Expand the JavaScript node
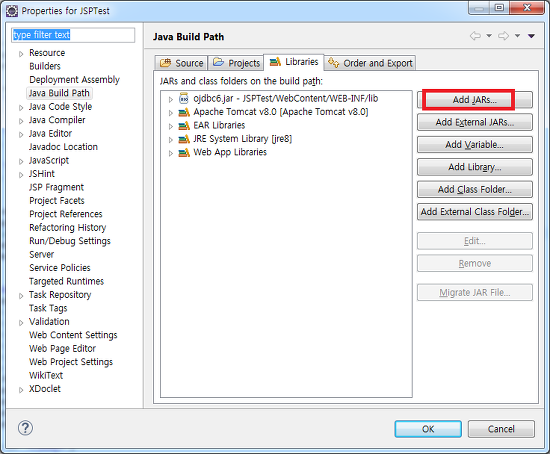This screenshot has height=454, width=550. (x=21, y=161)
